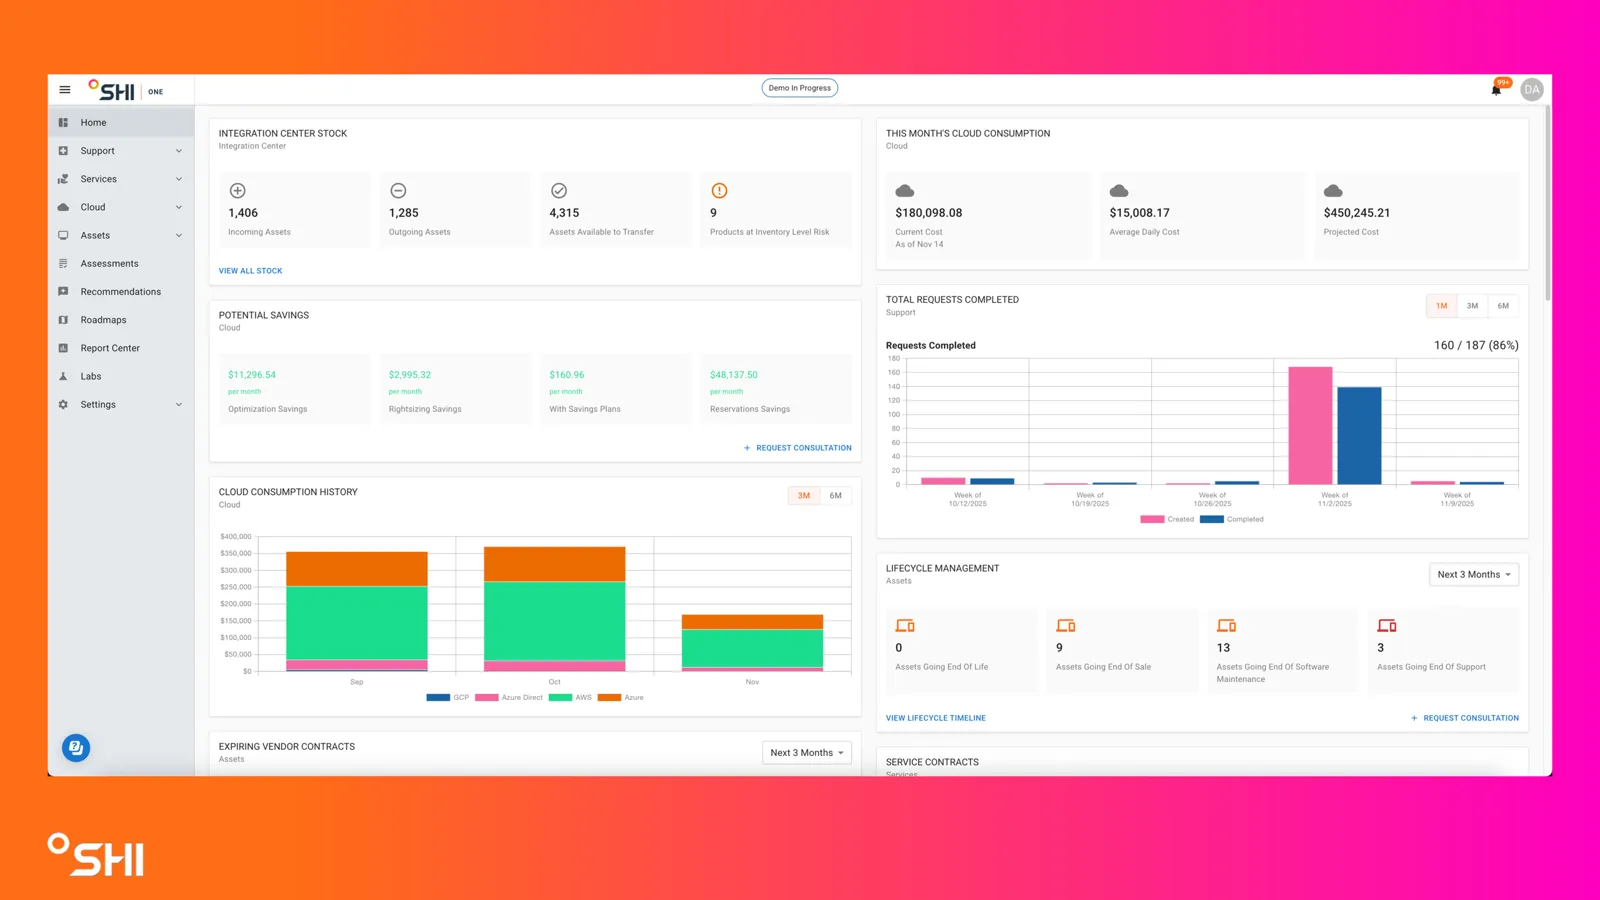Click the End Of Support device icon
The height and width of the screenshot is (900, 1600).
point(1387,625)
